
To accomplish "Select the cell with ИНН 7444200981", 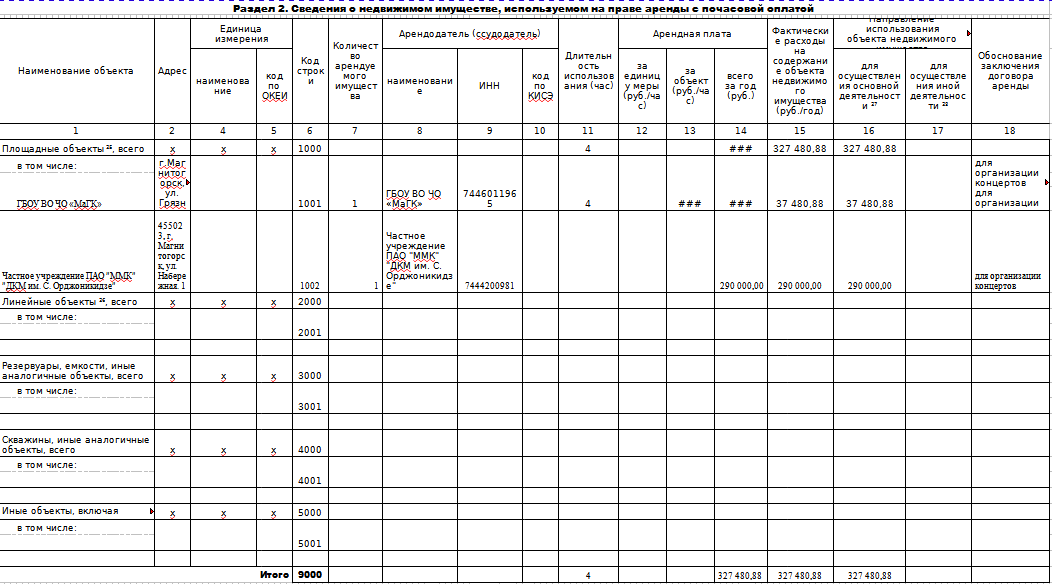I will [x=489, y=285].
